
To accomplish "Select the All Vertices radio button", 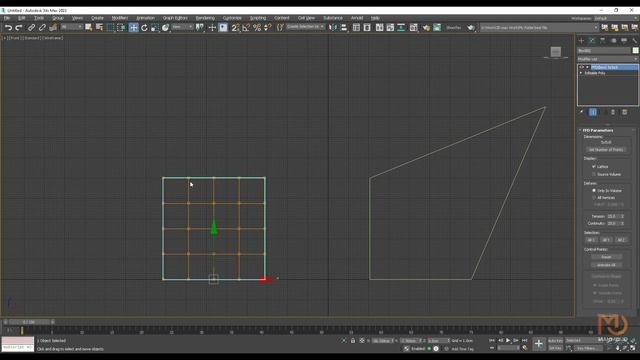I will (x=594, y=198).
